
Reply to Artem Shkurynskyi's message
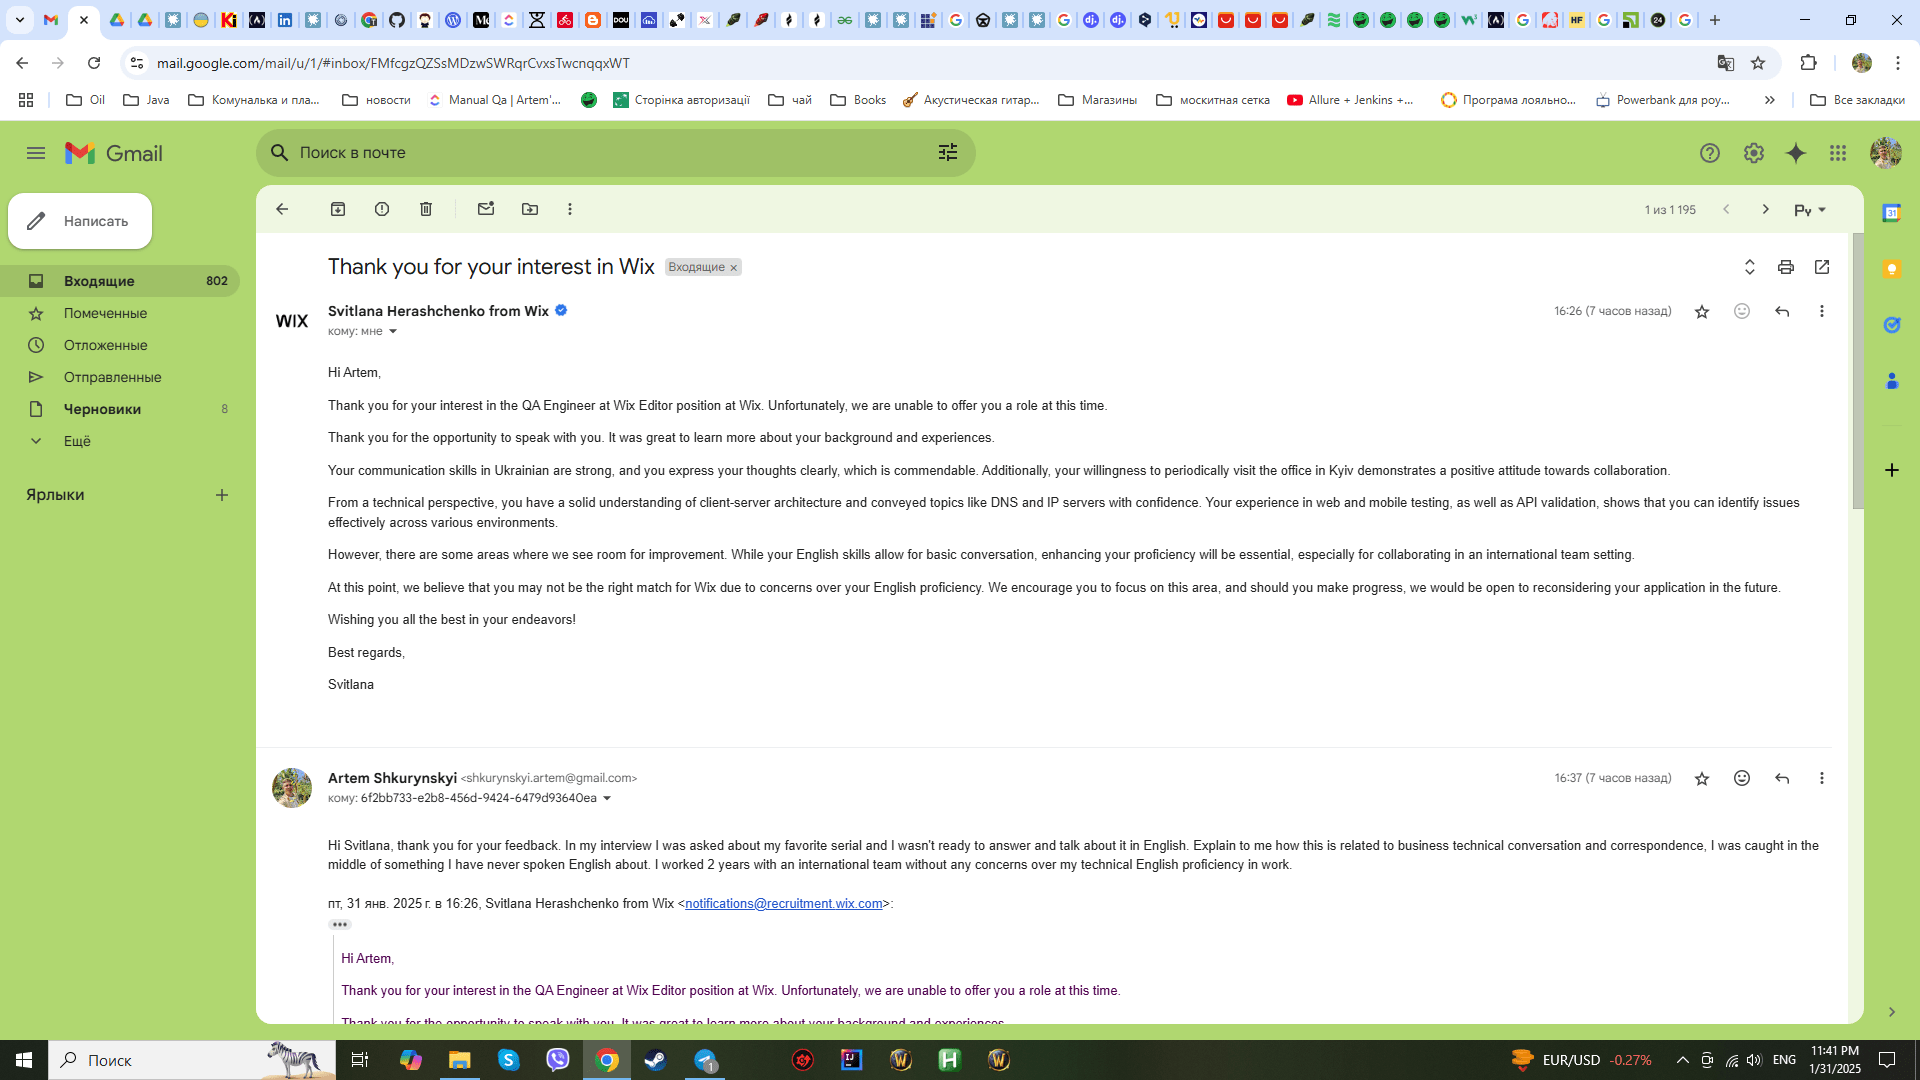pos(1782,779)
